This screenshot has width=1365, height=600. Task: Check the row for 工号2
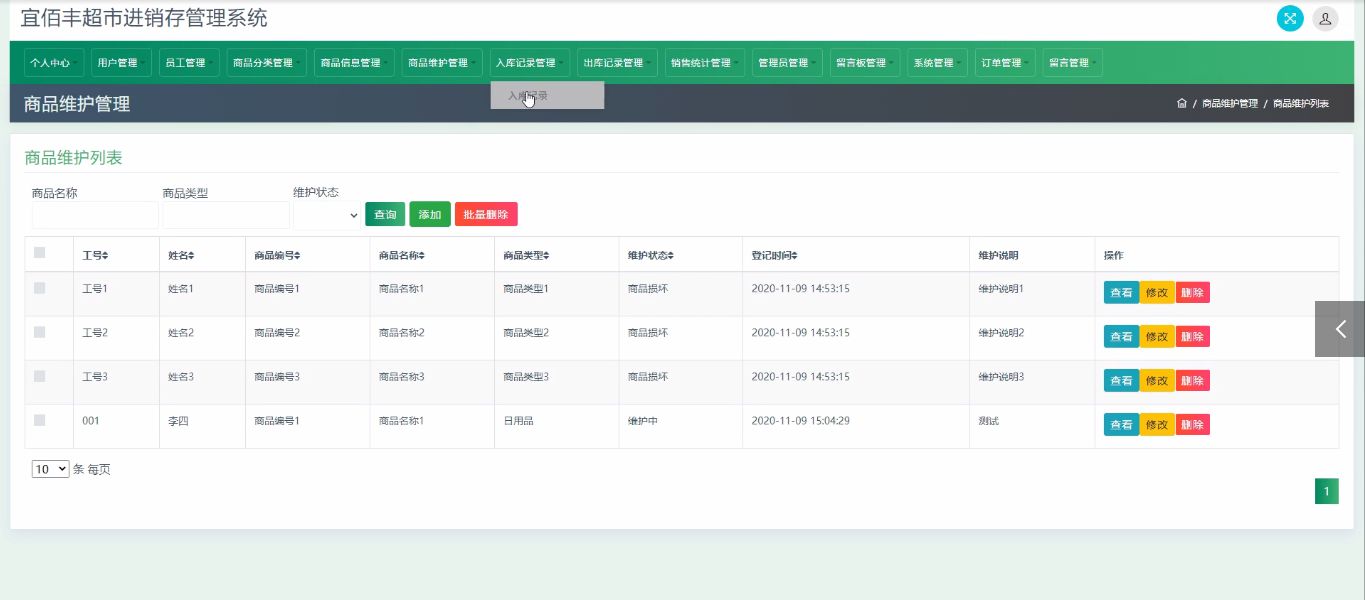[40, 332]
